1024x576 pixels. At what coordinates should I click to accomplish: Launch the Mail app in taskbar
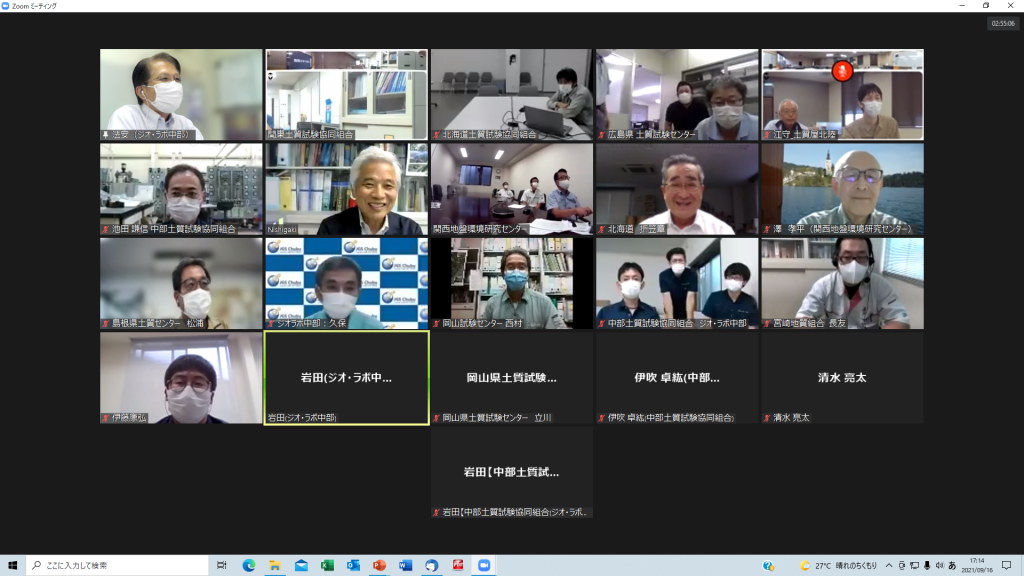pos(301,565)
